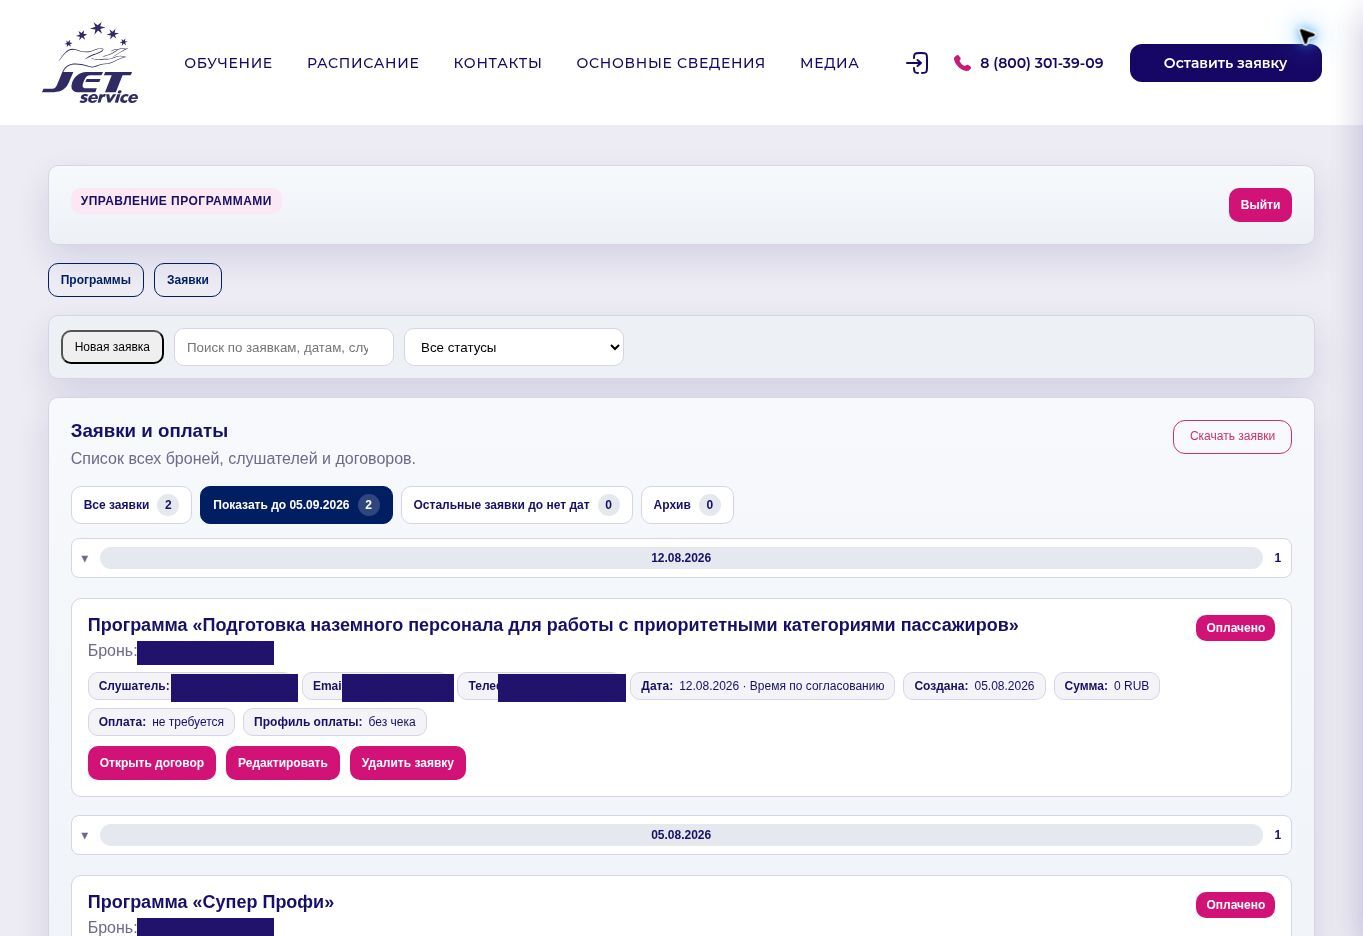This screenshot has height=936, width=1363.
Task: Click the Заявки и оплаты heading
Action: [x=149, y=431]
